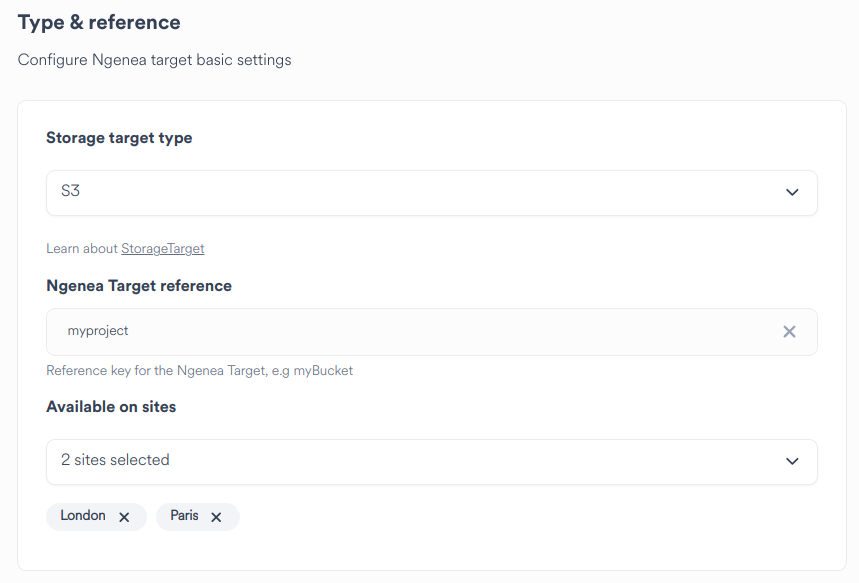The width and height of the screenshot is (859, 583).
Task: Click the chevron on the sites selector
Action: [x=792, y=461]
